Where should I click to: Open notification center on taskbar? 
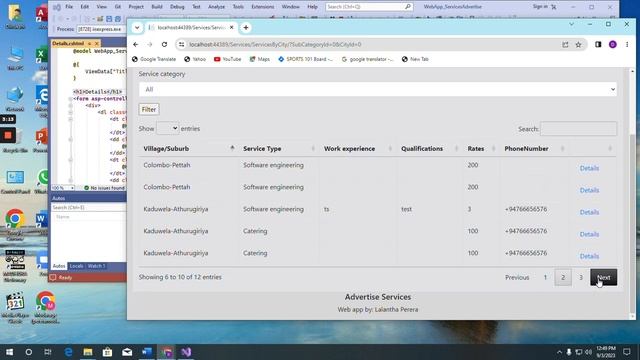pos(627,352)
